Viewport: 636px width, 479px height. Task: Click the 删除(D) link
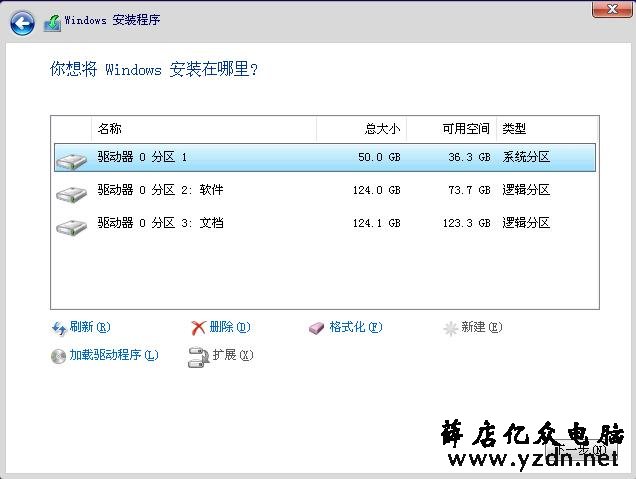(230, 326)
